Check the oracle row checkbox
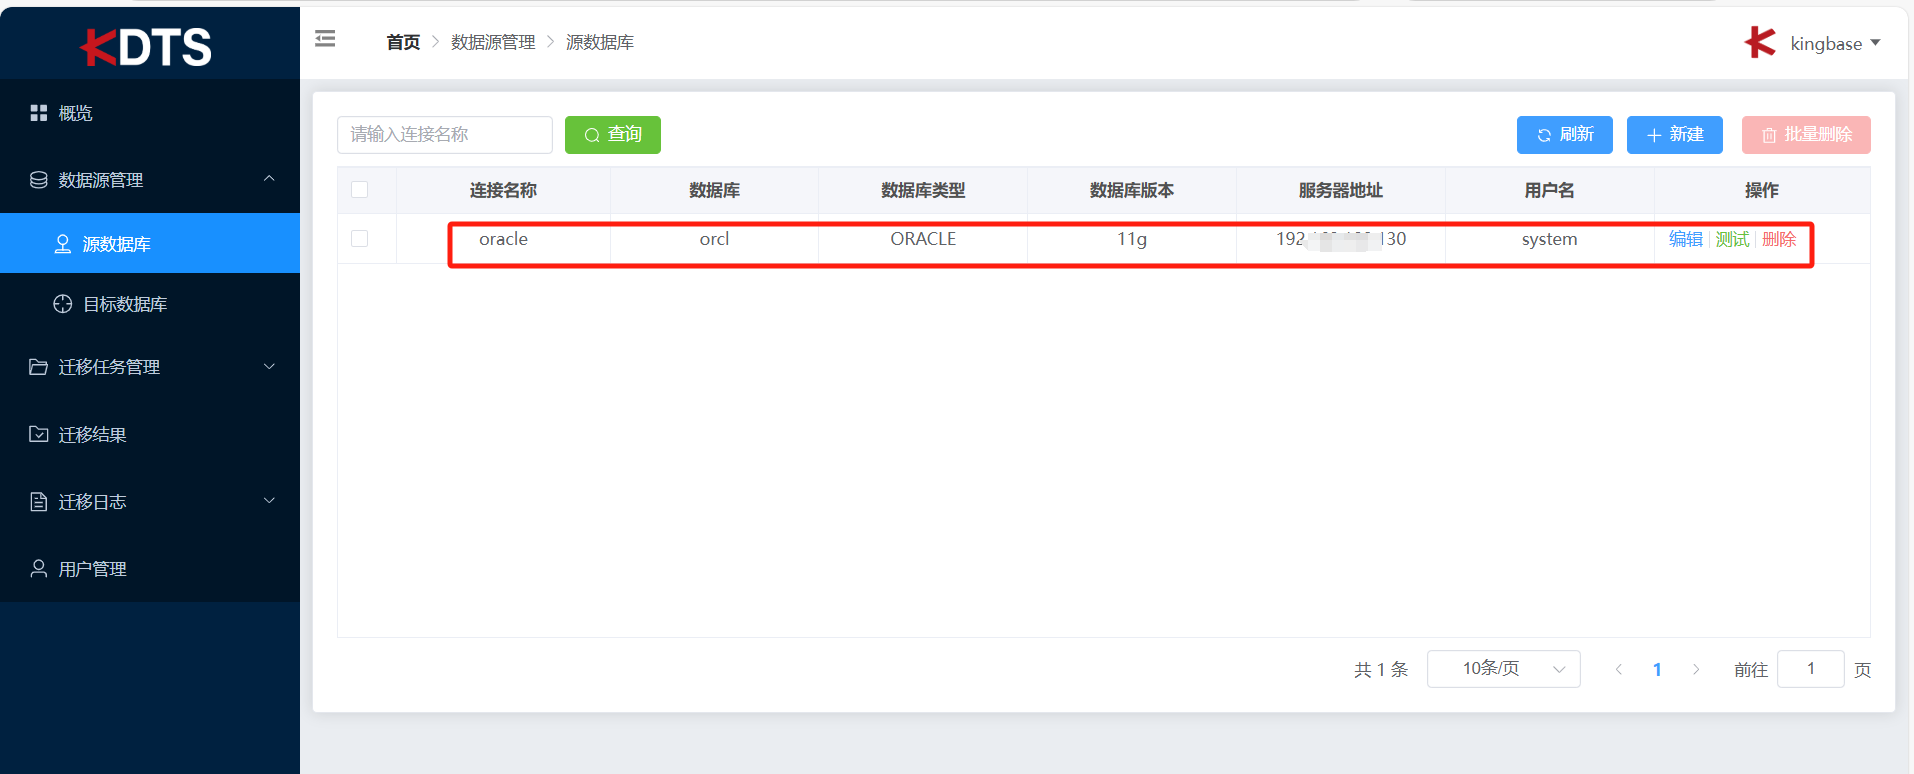Image resolution: width=1914 pixels, height=774 pixels. (x=360, y=239)
